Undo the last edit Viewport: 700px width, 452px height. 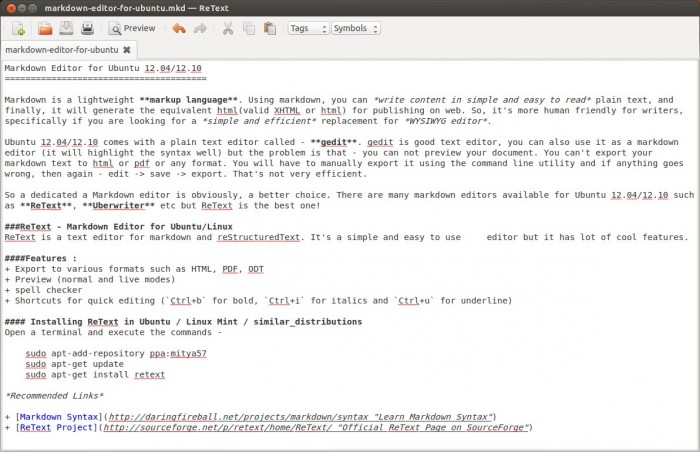point(178,28)
